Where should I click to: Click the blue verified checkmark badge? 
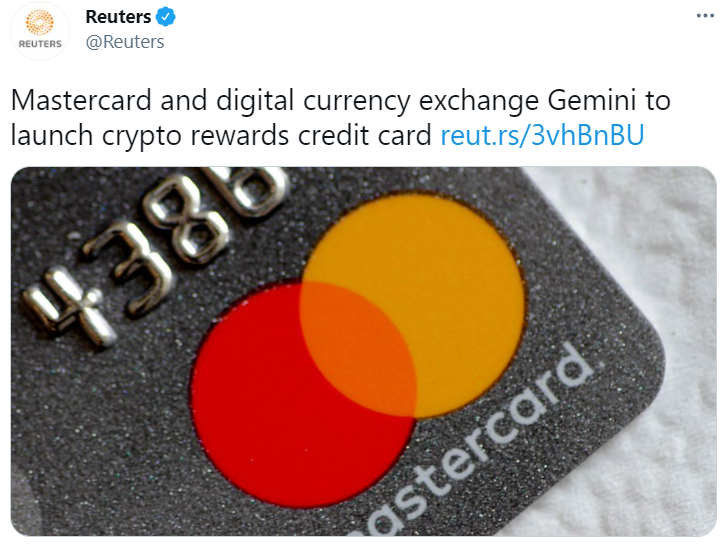tap(165, 17)
